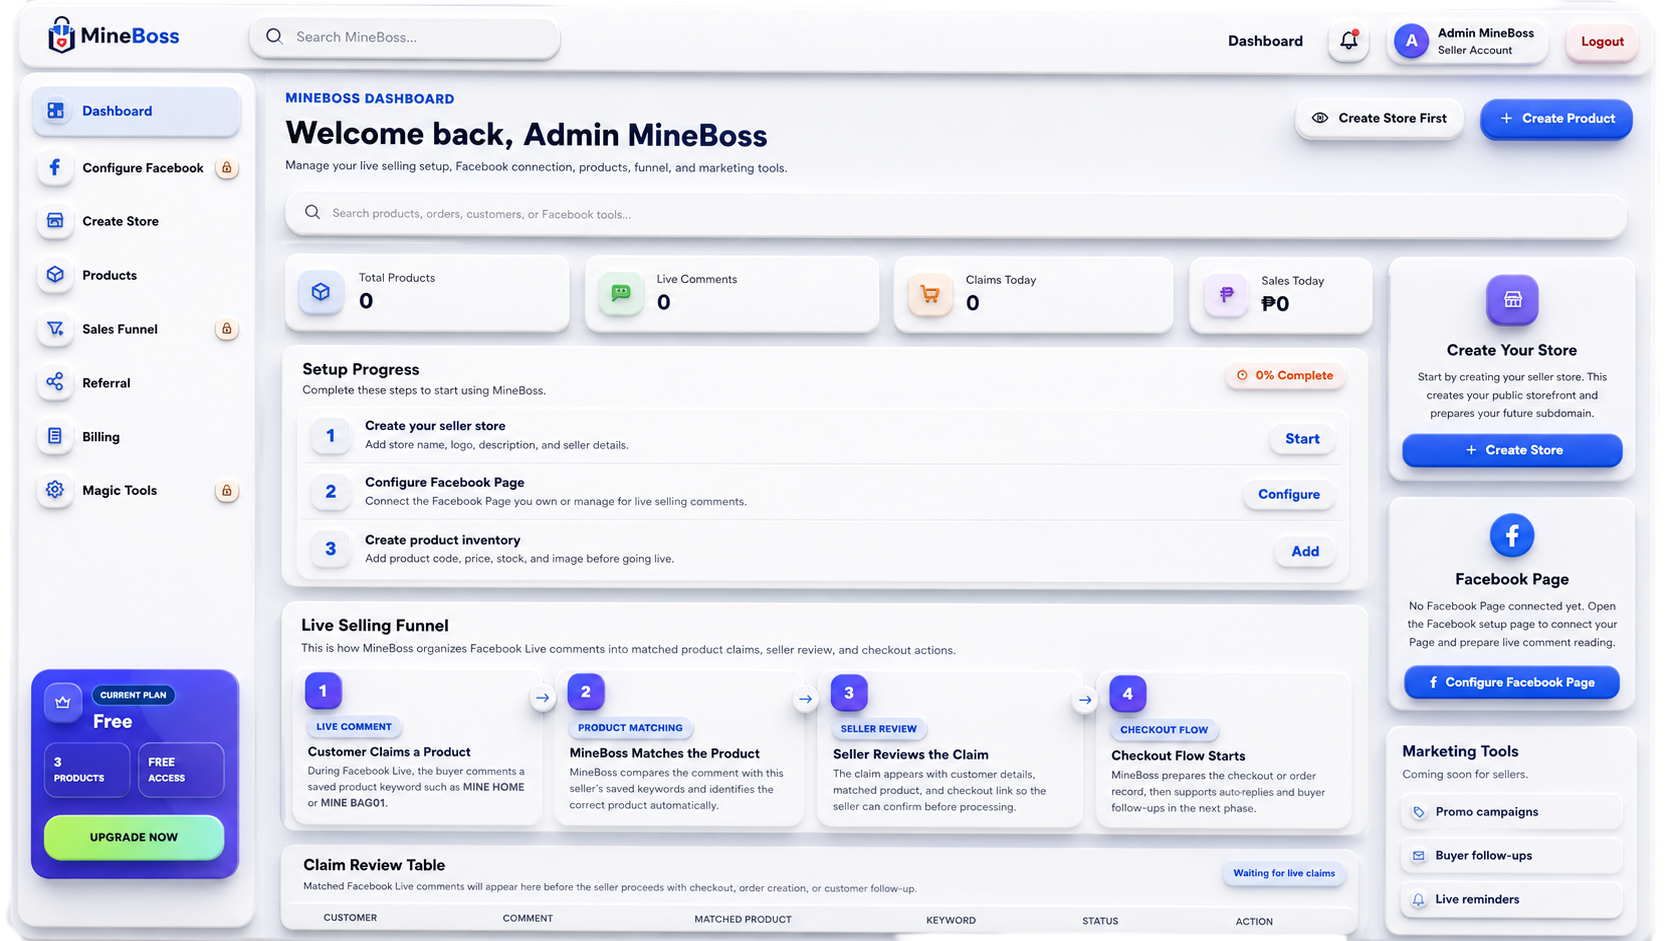Click the Total Products cube icon
1672x941 pixels.
click(x=321, y=292)
